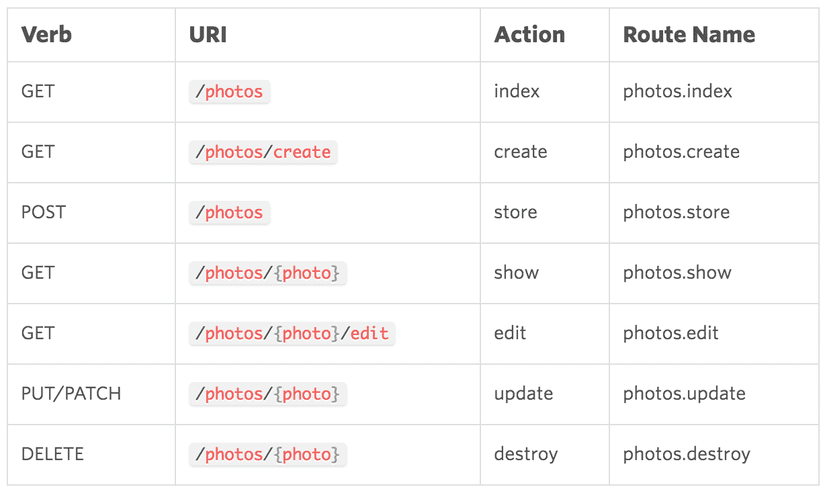Click the photos.store route name

(x=676, y=212)
